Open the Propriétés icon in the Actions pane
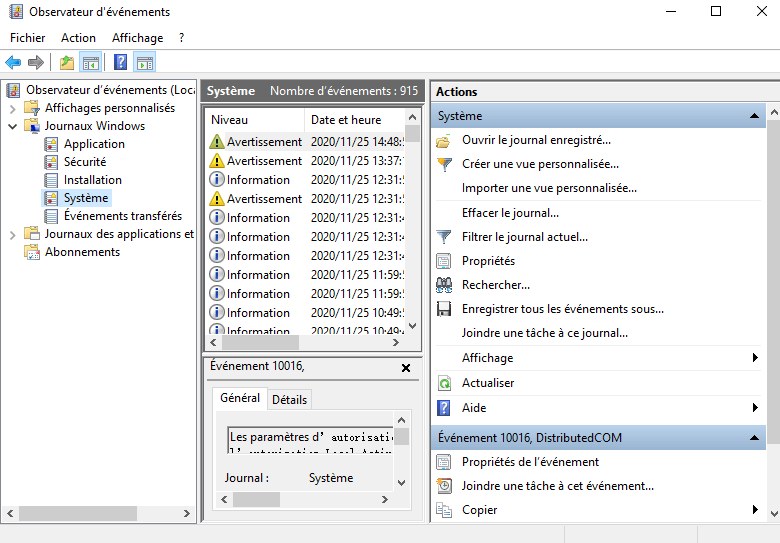Viewport: 780px width, 543px height. pos(445,261)
